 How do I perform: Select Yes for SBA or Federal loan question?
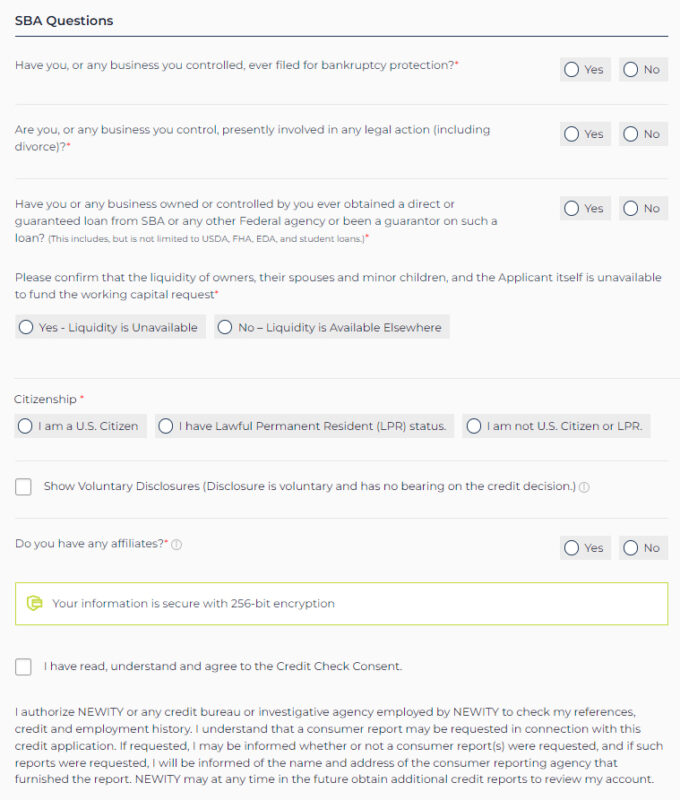click(585, 208)
